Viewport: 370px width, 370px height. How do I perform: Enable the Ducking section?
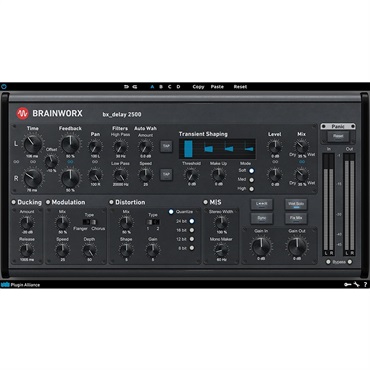click(x=14, y=202)
